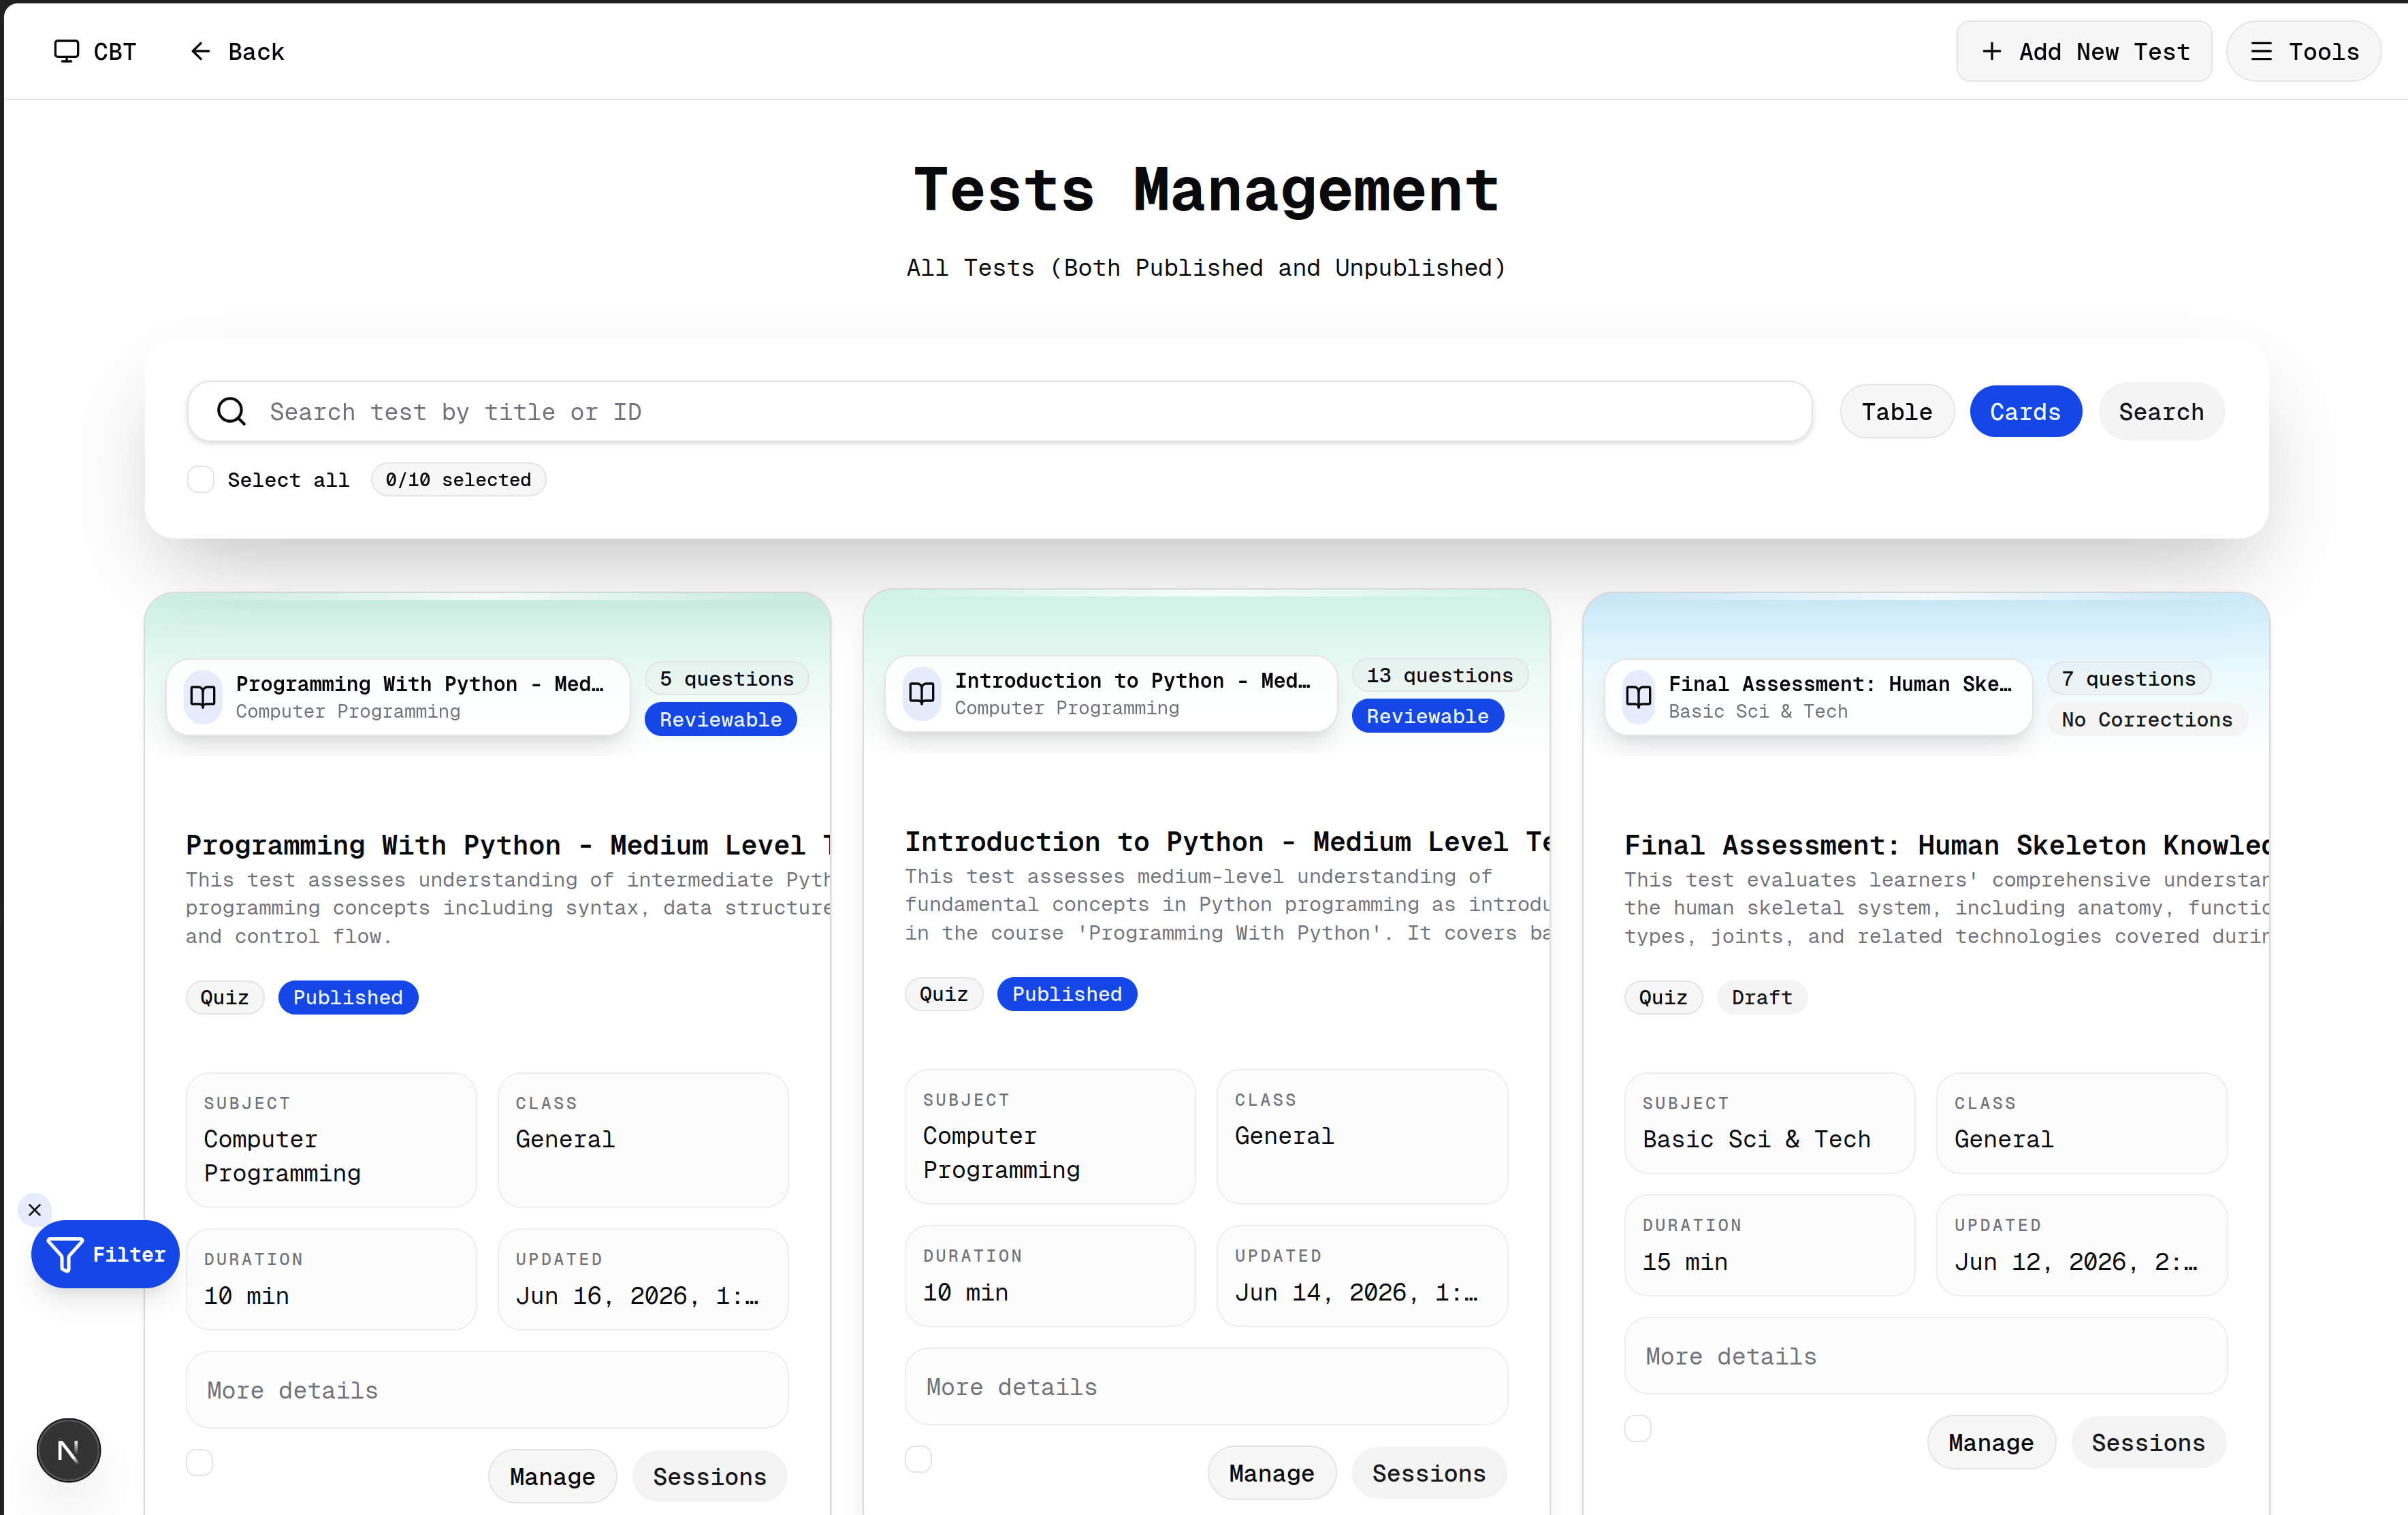Viewport: 2408px width, 1515px height.
Task: Toggle the Select all checkbox
Action: [201, 479]
